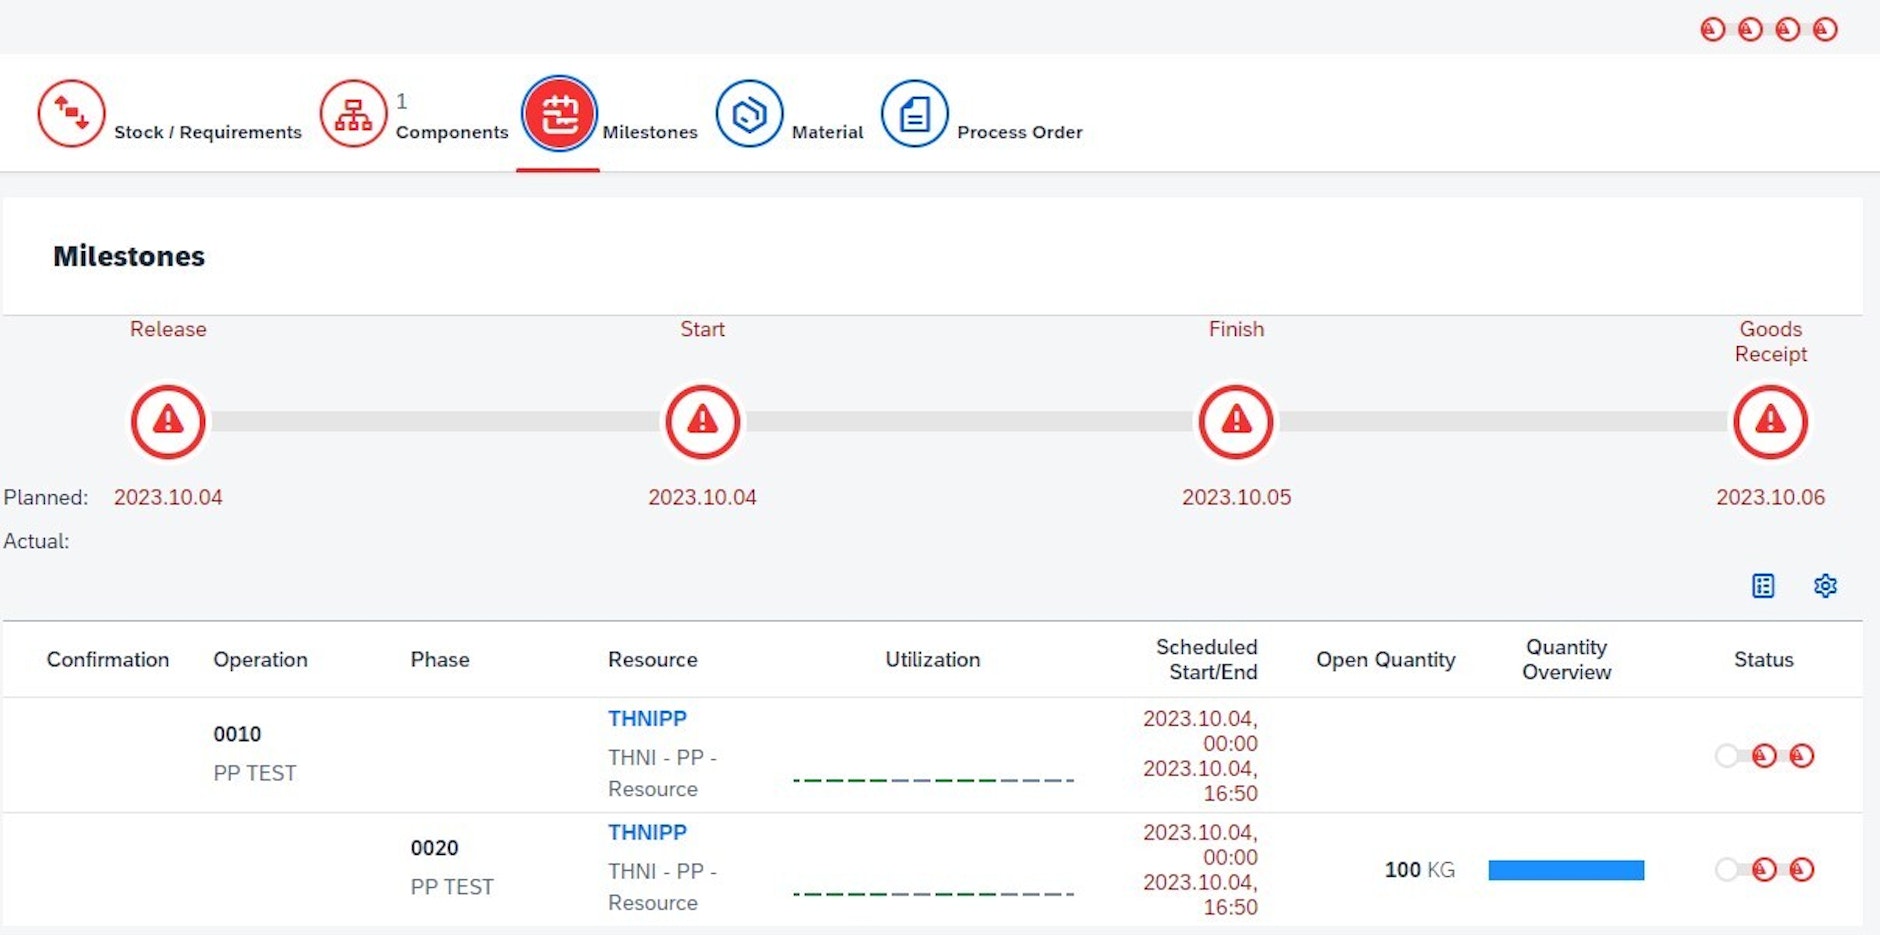This screenshot has width=1880, height=935.
Task: Toggle the status switch for operation 0010
Action: click(x=1728, y=757)
